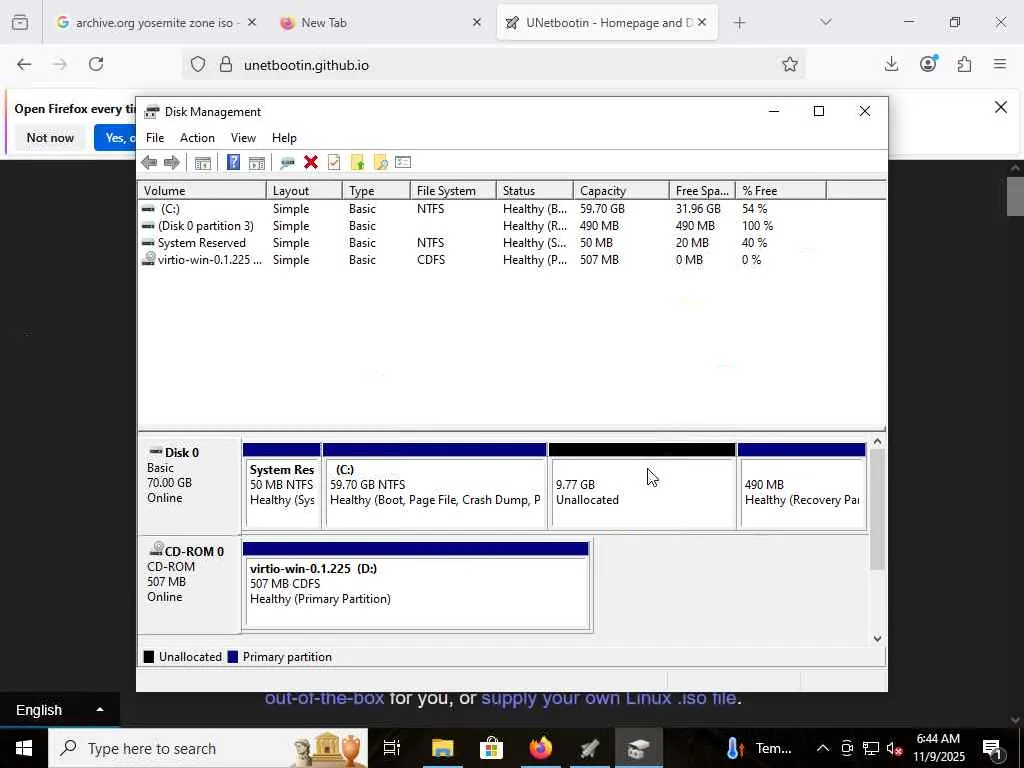This screenshot has width=1024, height=768.
Task: Open the File menu in Disk Management
Action: point(155,138)
